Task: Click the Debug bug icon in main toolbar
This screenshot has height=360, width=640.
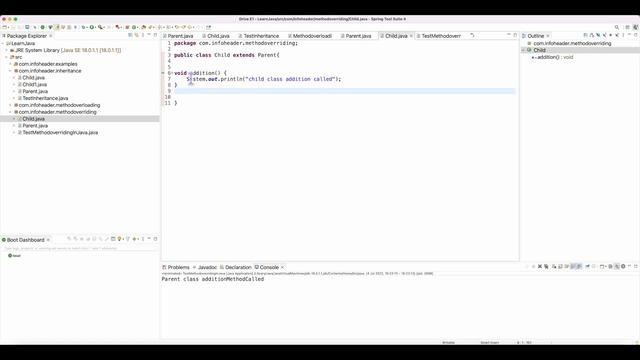Action: [83, 27]
